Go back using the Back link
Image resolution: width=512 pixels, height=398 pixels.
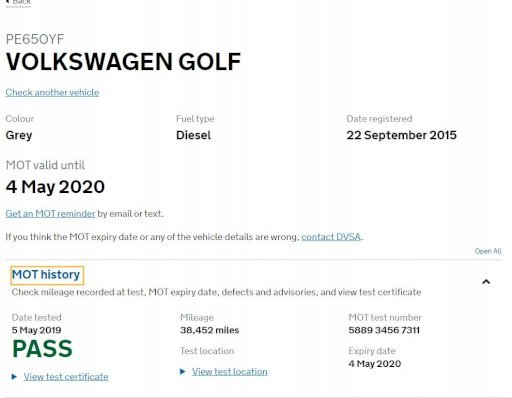click(18, 2)
